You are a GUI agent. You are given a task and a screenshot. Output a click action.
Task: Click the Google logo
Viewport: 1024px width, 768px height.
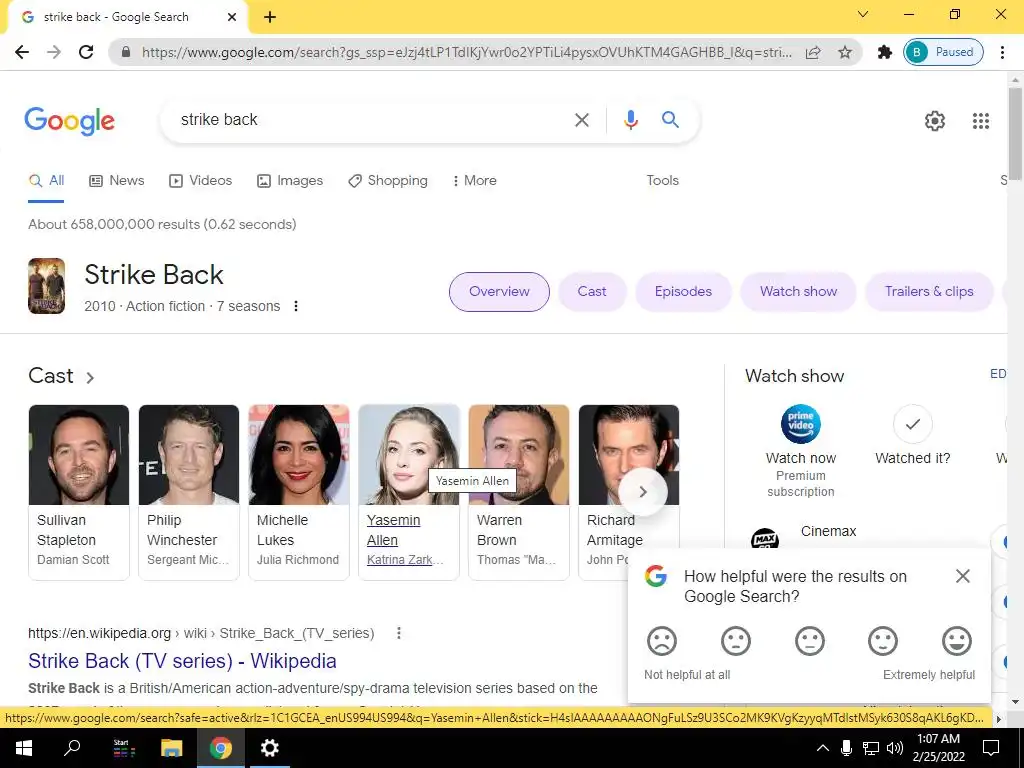[69, 121]
